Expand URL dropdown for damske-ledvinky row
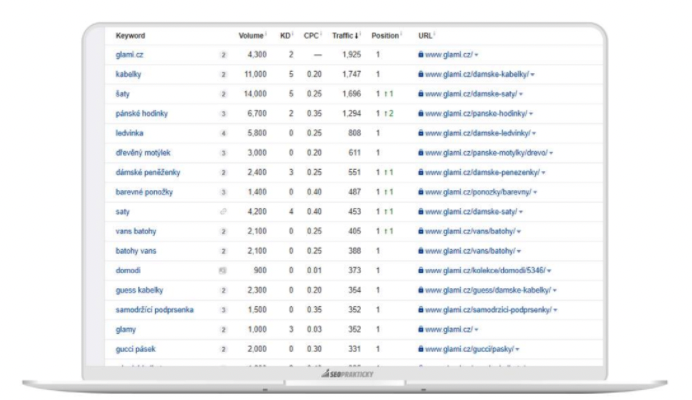Viewport: 692px width, 400px height. click(534, 133)
